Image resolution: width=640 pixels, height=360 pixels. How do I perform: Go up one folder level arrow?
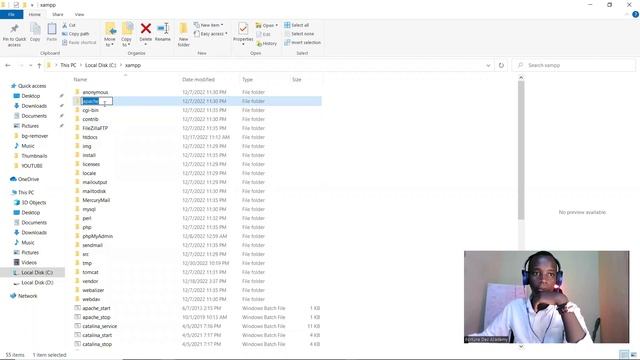(x=39, y=65)
